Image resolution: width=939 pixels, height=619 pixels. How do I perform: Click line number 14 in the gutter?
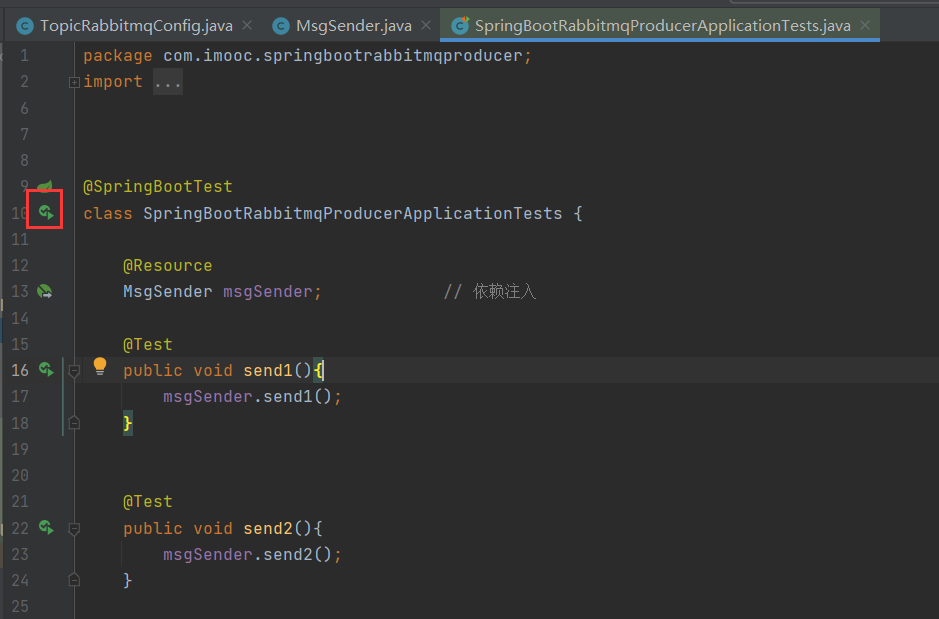(20, 318)
